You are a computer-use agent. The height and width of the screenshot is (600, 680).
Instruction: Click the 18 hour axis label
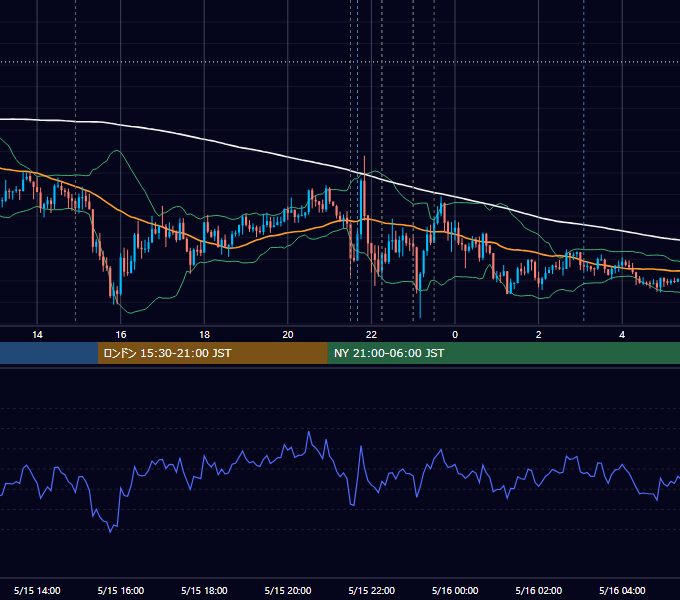coord(204,335)
